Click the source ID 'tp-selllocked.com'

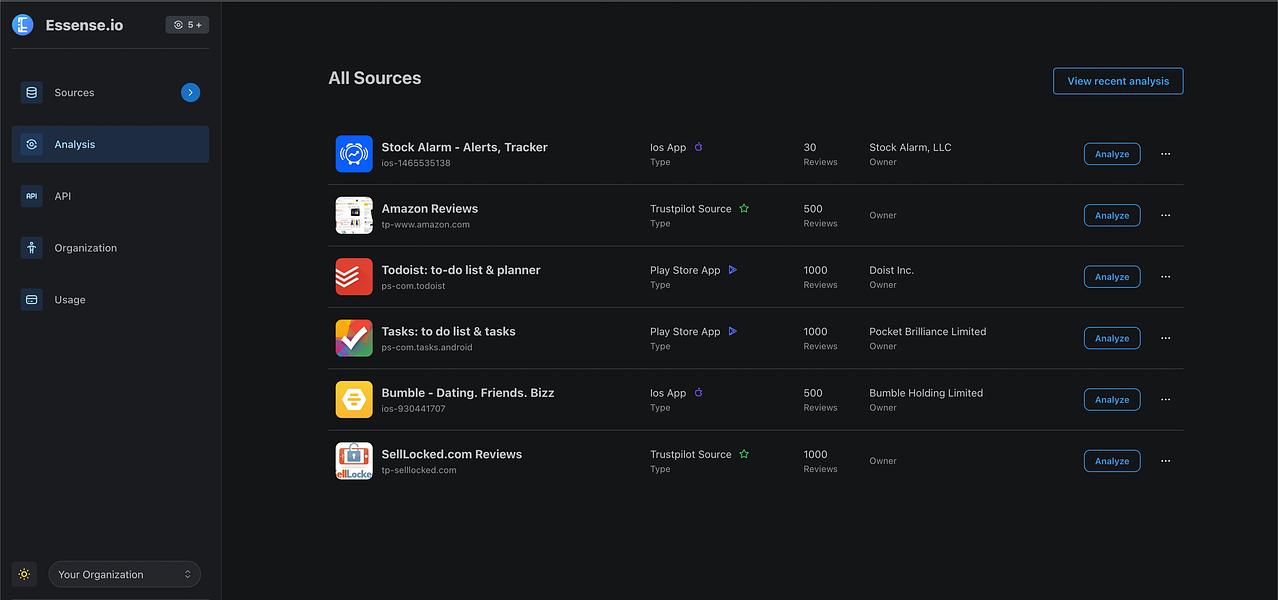(x=419, y=470)
